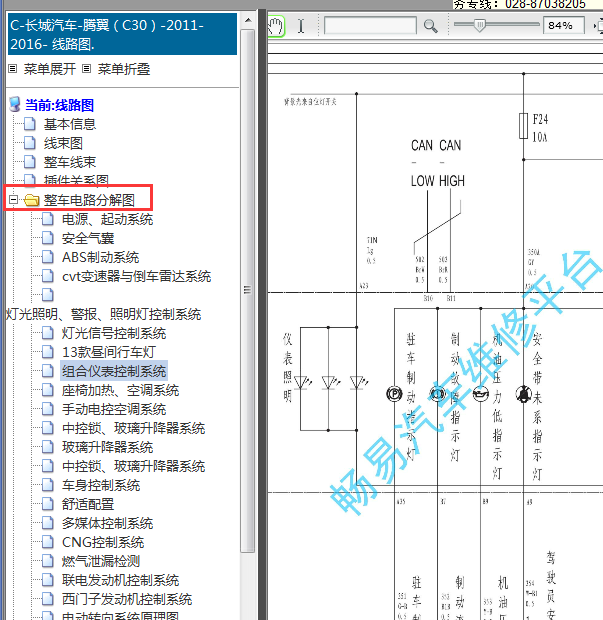Adjust the zoom slider handle

479,26
